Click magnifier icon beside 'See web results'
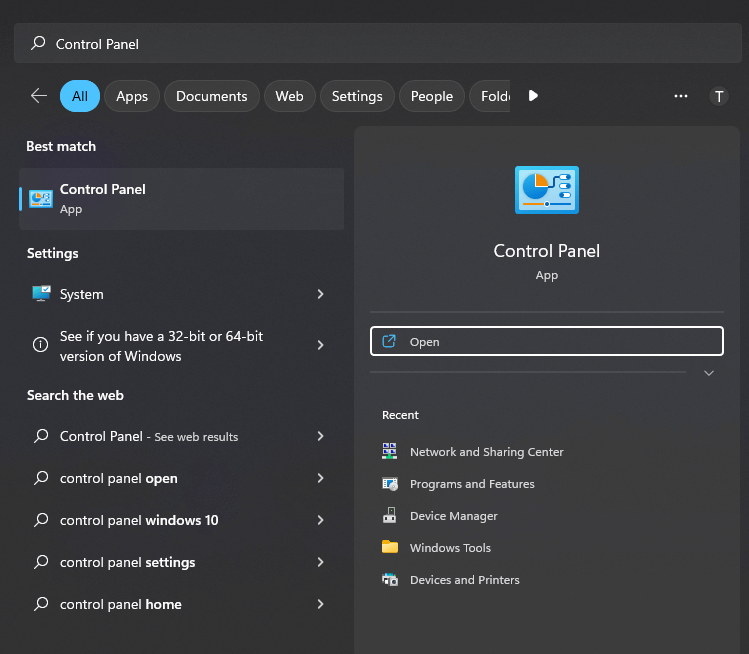The height and width of the screenshot is (654, 749). click(x=41, y=436)
